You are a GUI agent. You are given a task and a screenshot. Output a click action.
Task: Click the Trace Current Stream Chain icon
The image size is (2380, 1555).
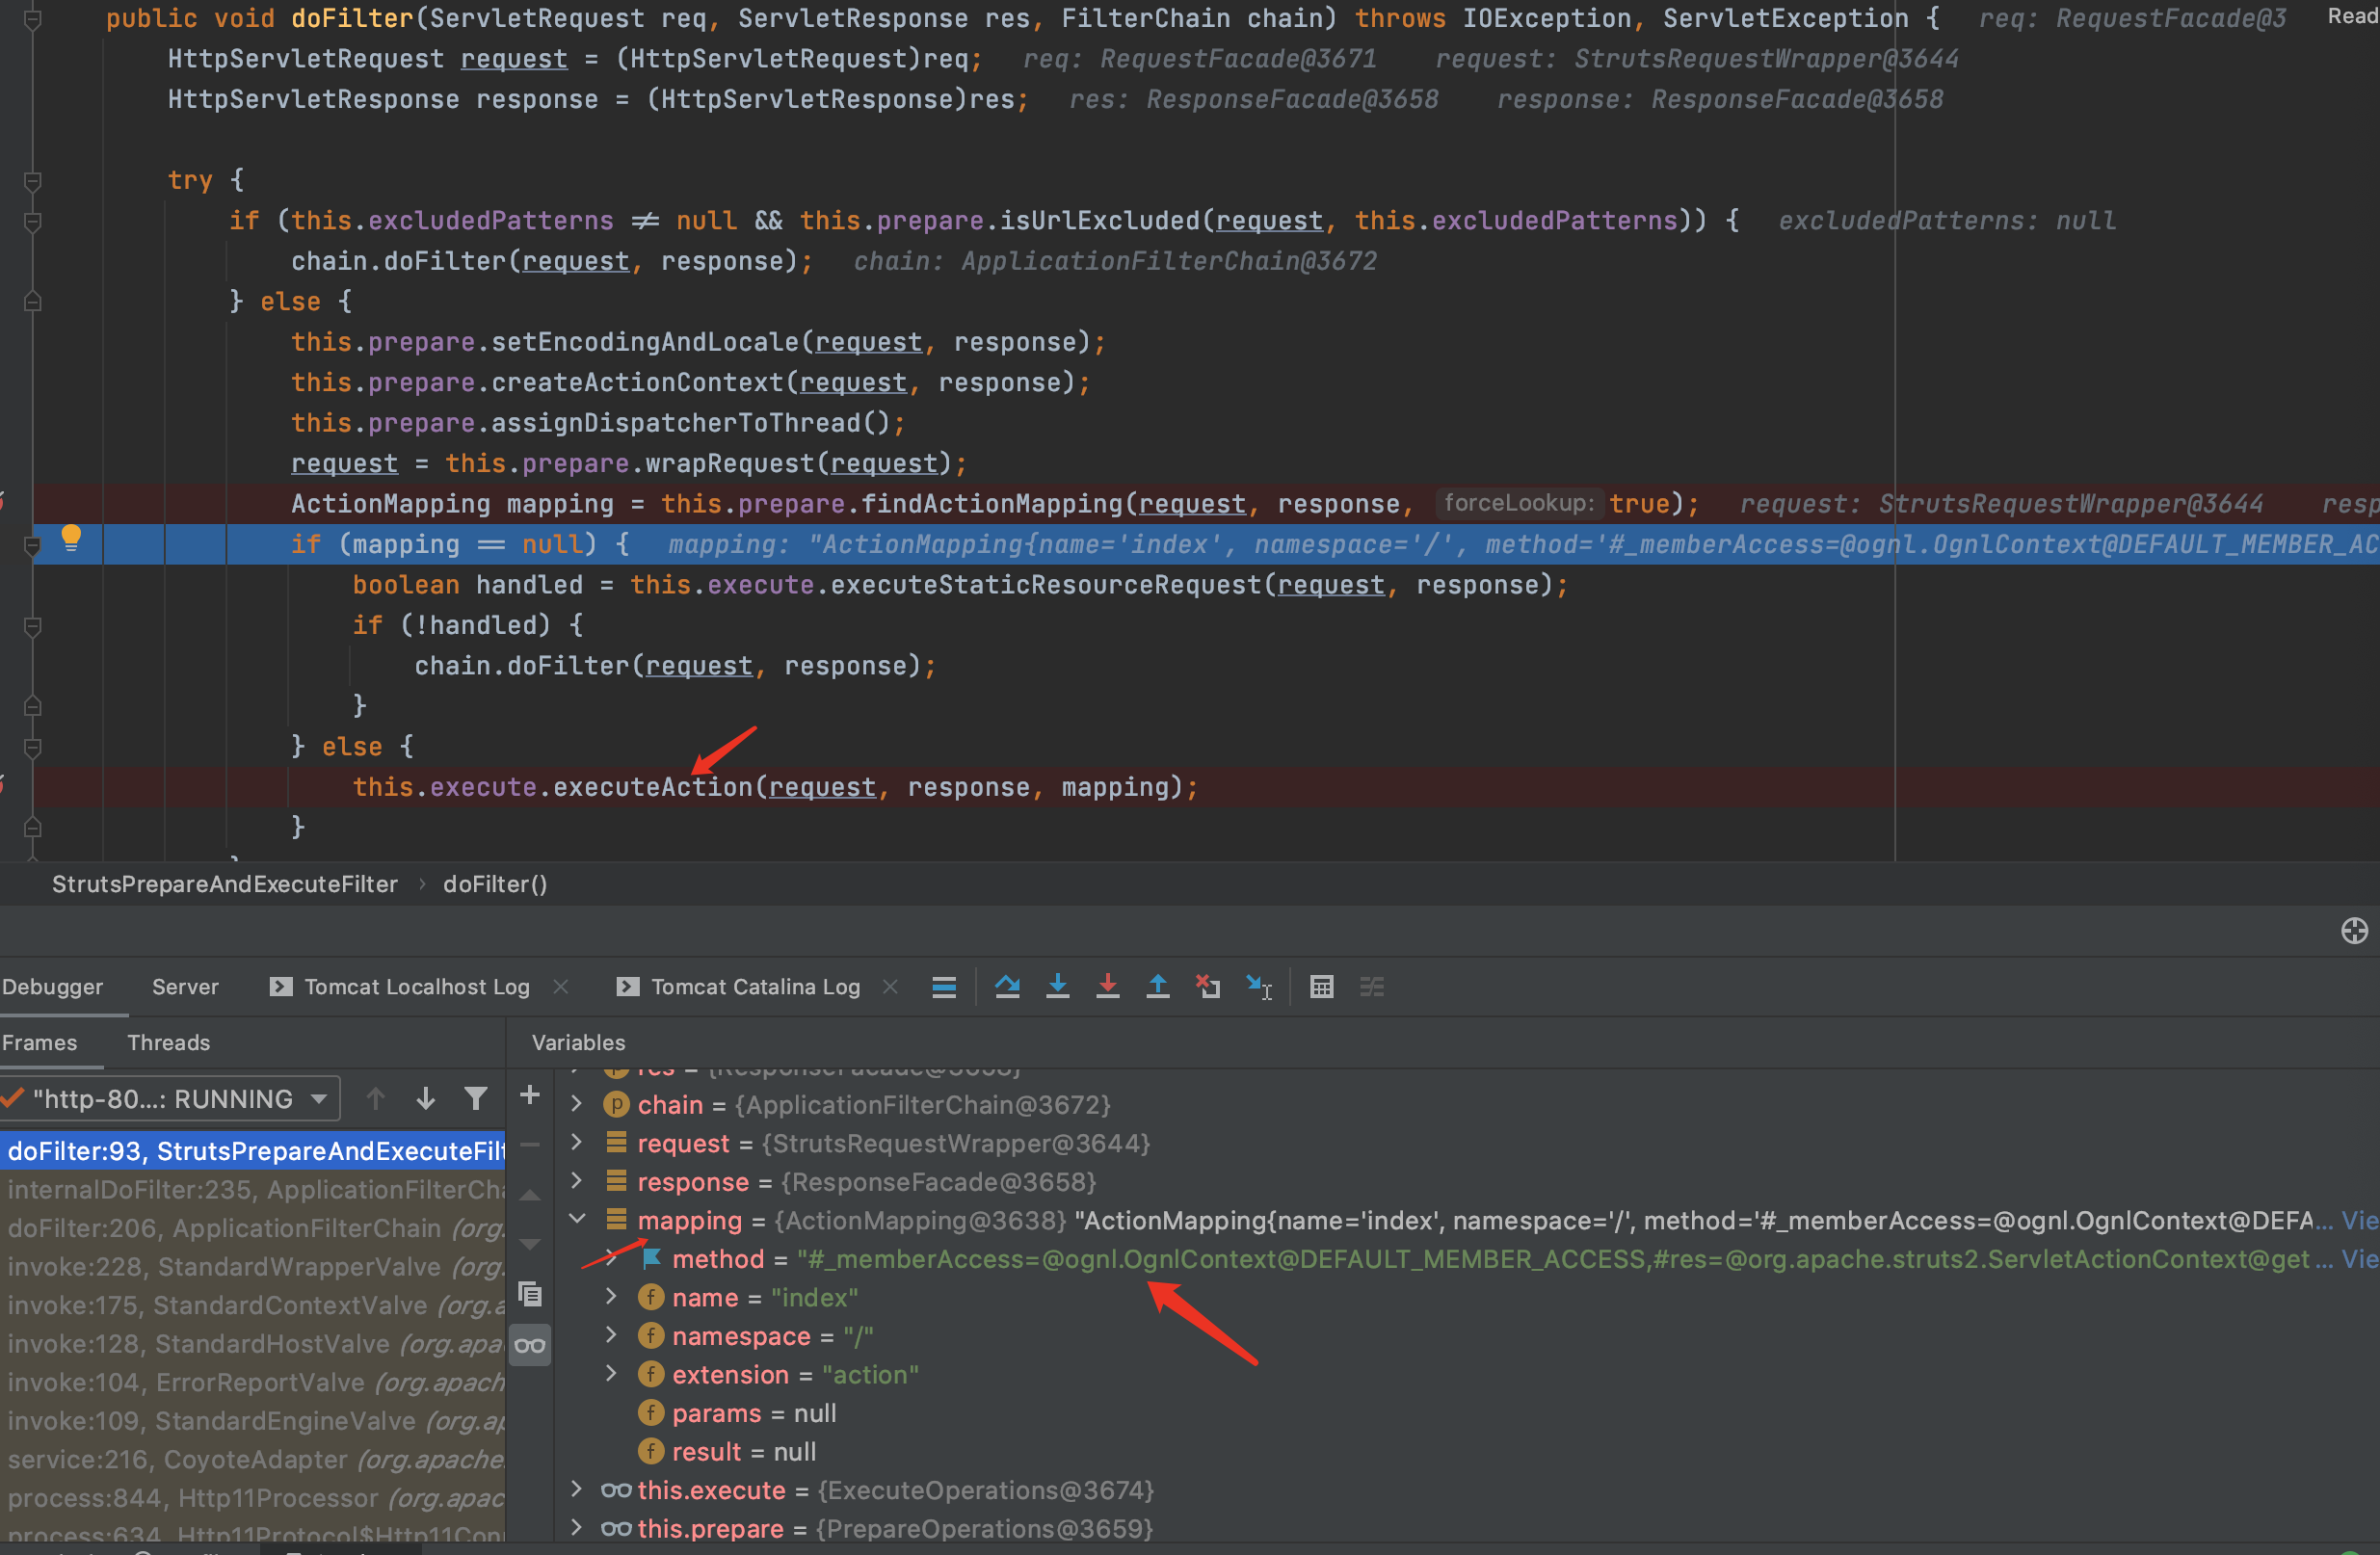1372,987
